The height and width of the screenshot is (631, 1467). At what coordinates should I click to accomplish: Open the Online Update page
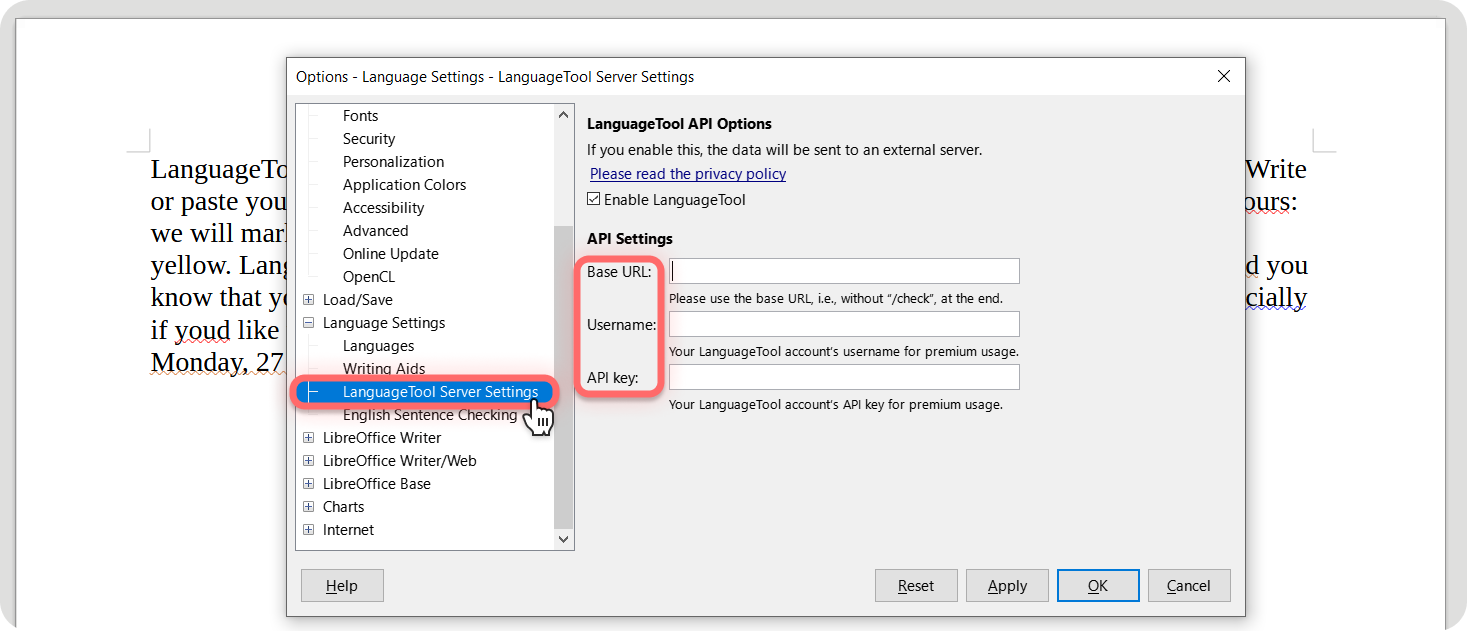[391, 254]
